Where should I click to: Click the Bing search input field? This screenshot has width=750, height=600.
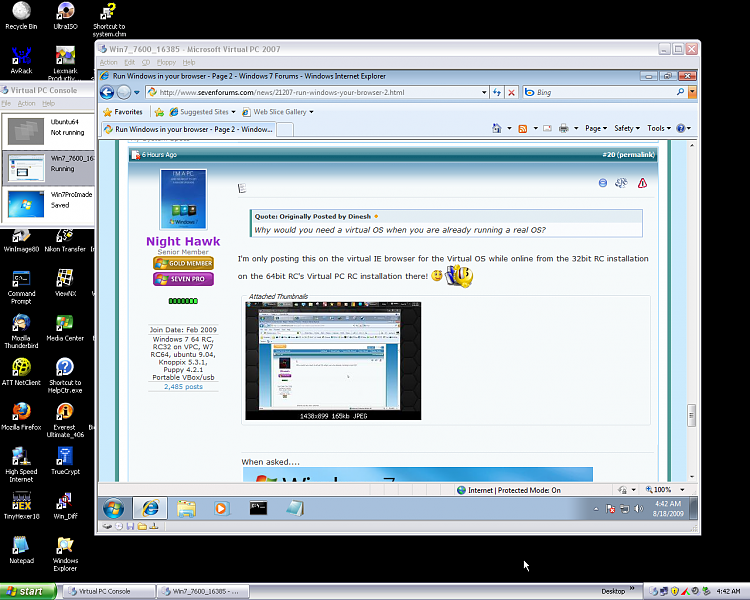(606, 92)
